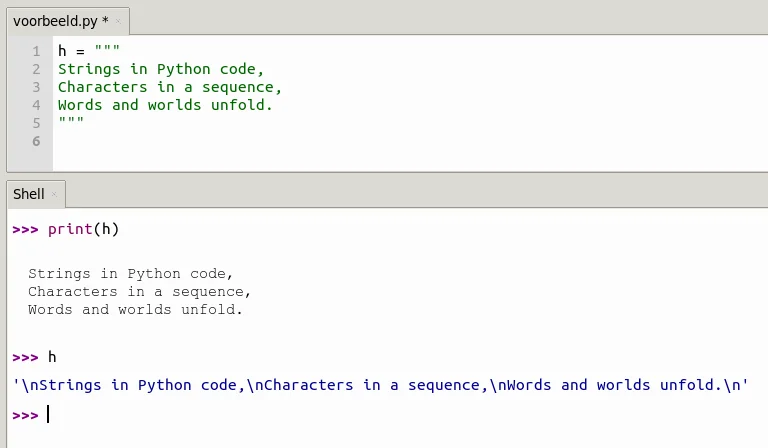The width and height of the screenshot is (768, 448).
Task: Click line number 1 in the gutter
Action: pyautogui.click(x=36, y=51)
